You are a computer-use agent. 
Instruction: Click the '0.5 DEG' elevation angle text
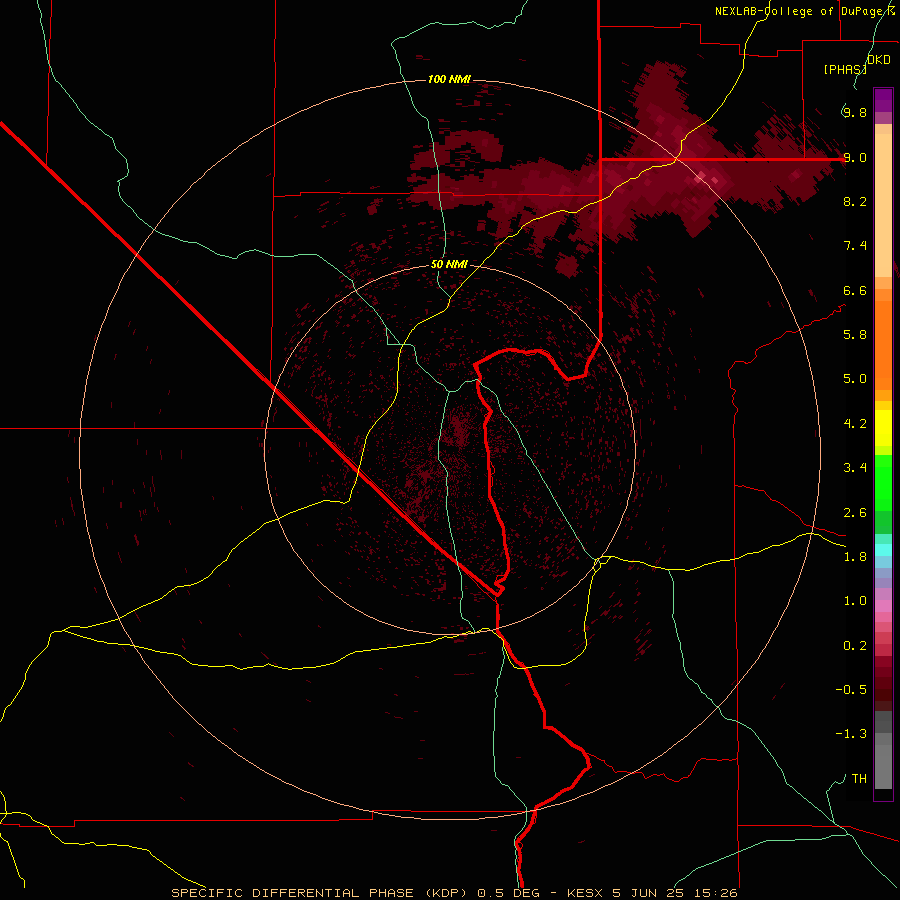point(509,893)
